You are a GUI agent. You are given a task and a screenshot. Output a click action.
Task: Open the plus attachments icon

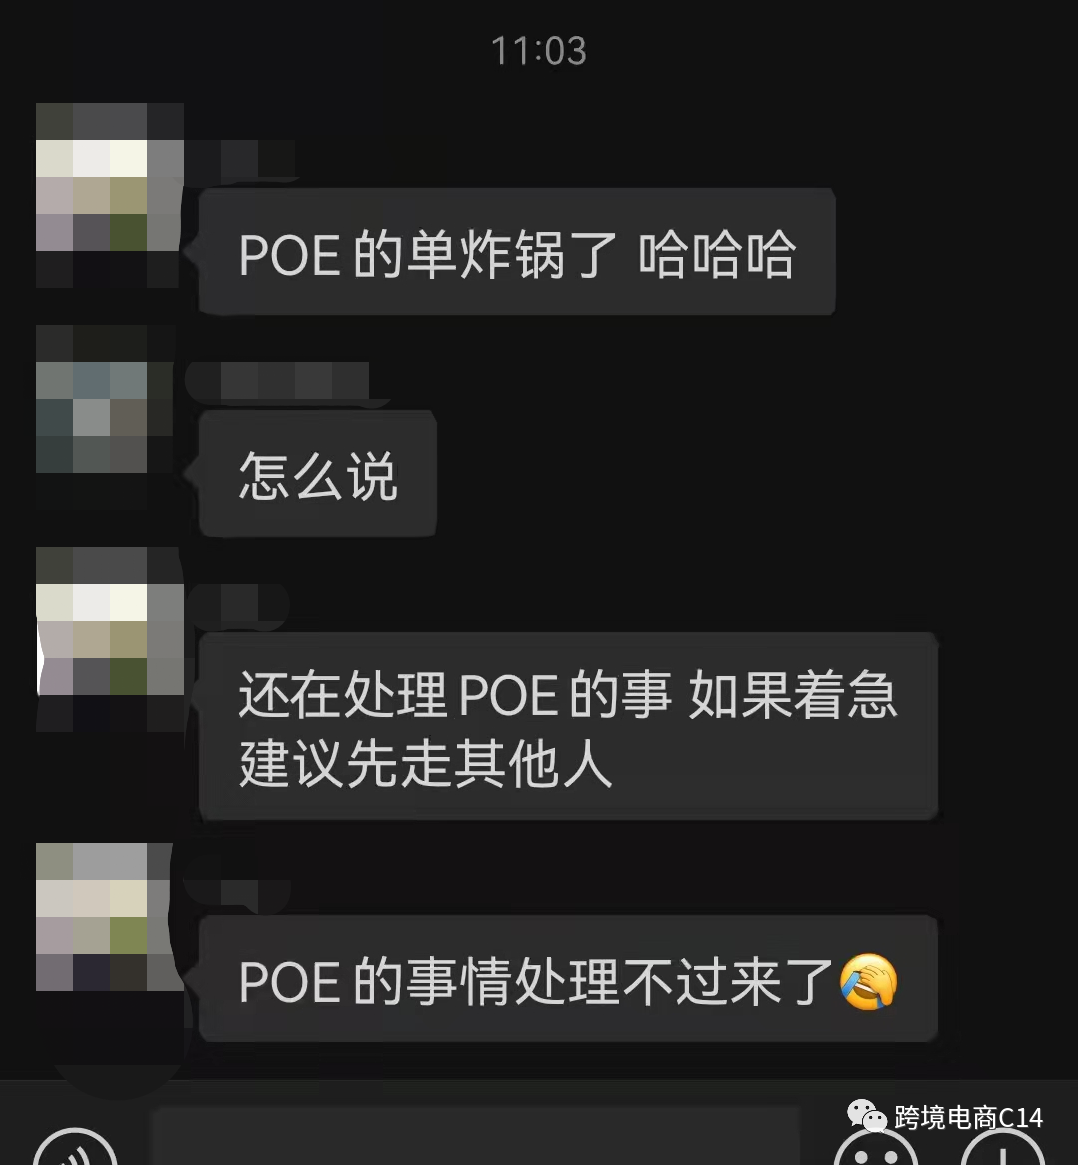point(1003,1149)
